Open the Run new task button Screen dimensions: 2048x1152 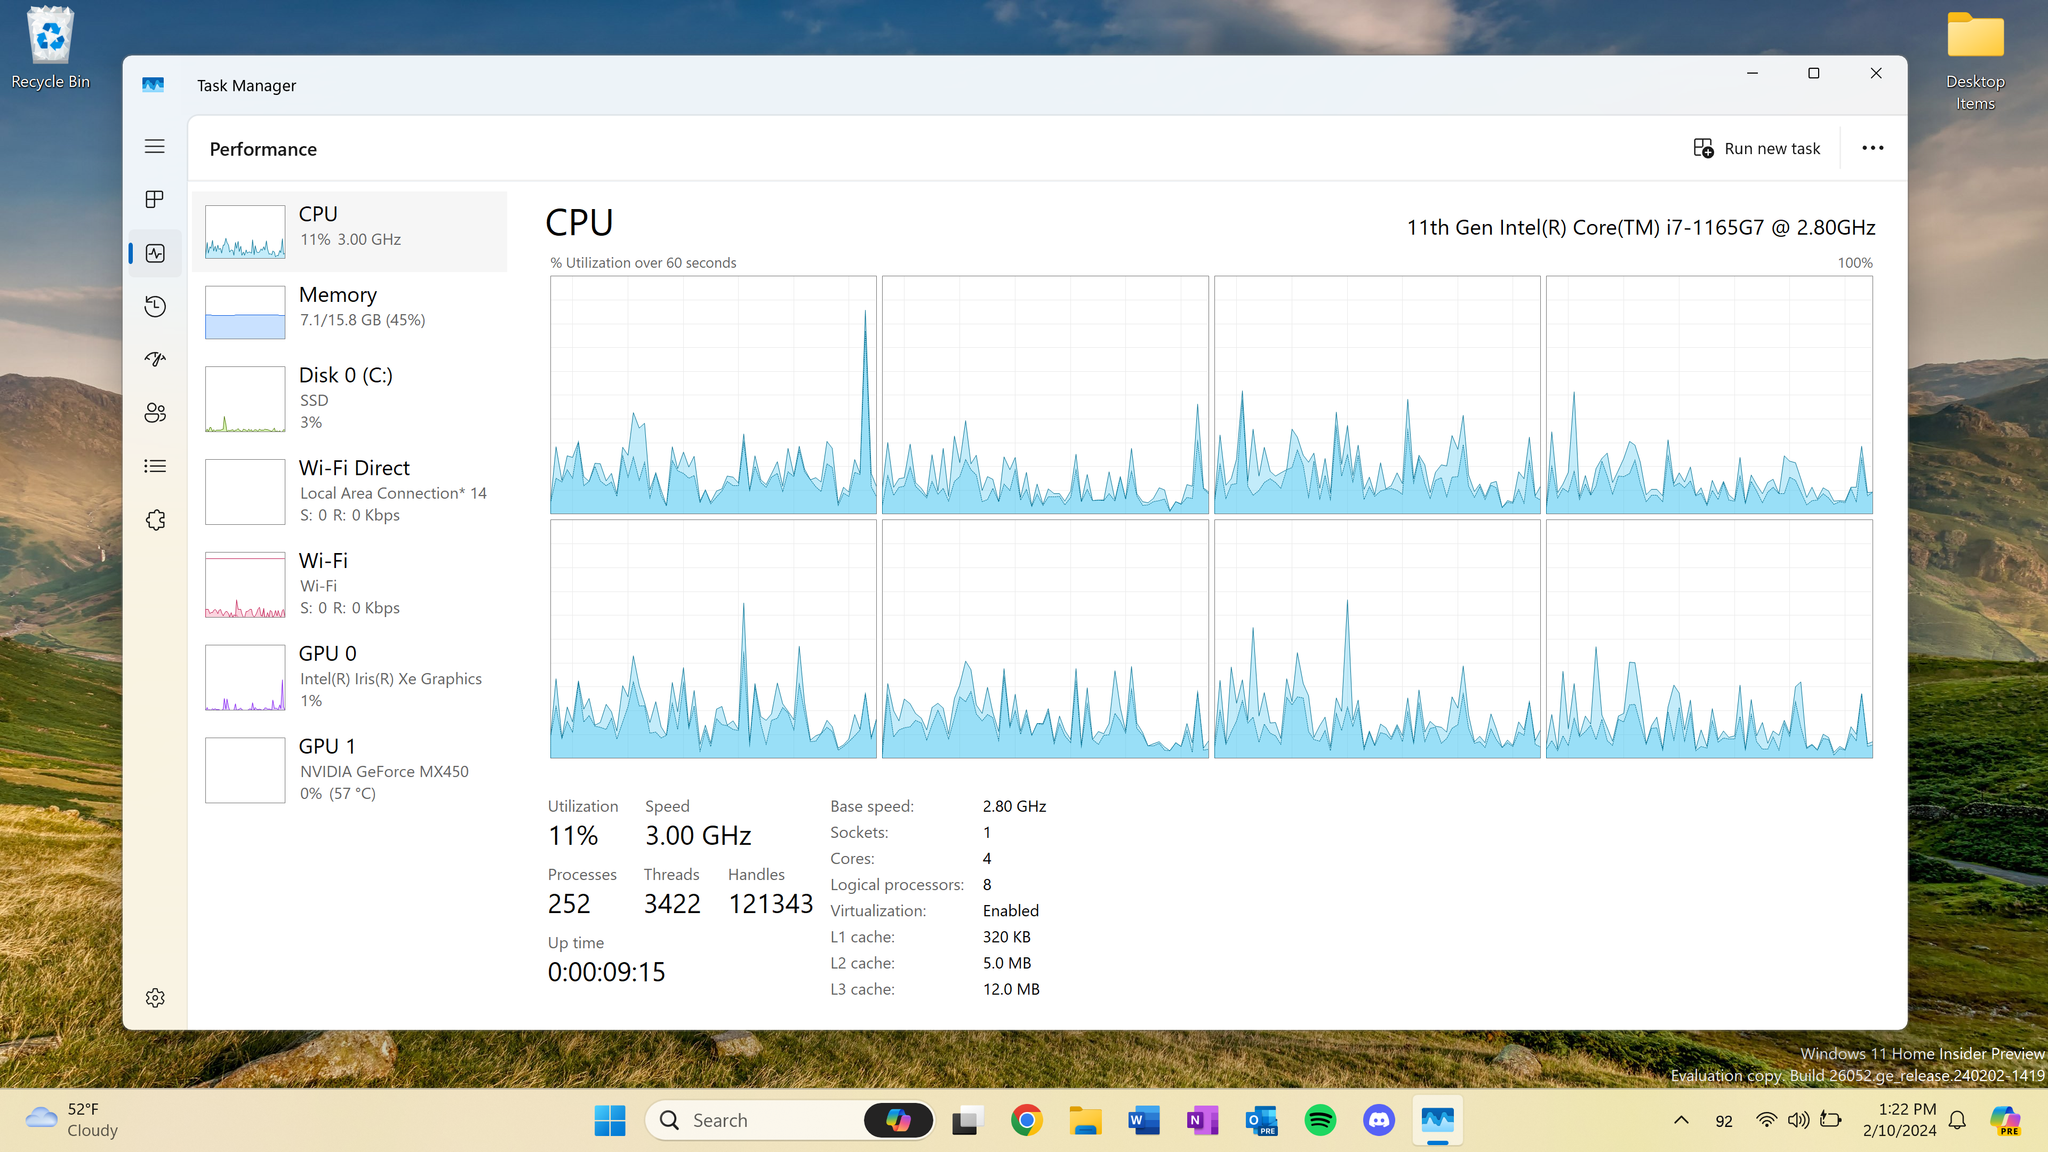pos(1757,148)
